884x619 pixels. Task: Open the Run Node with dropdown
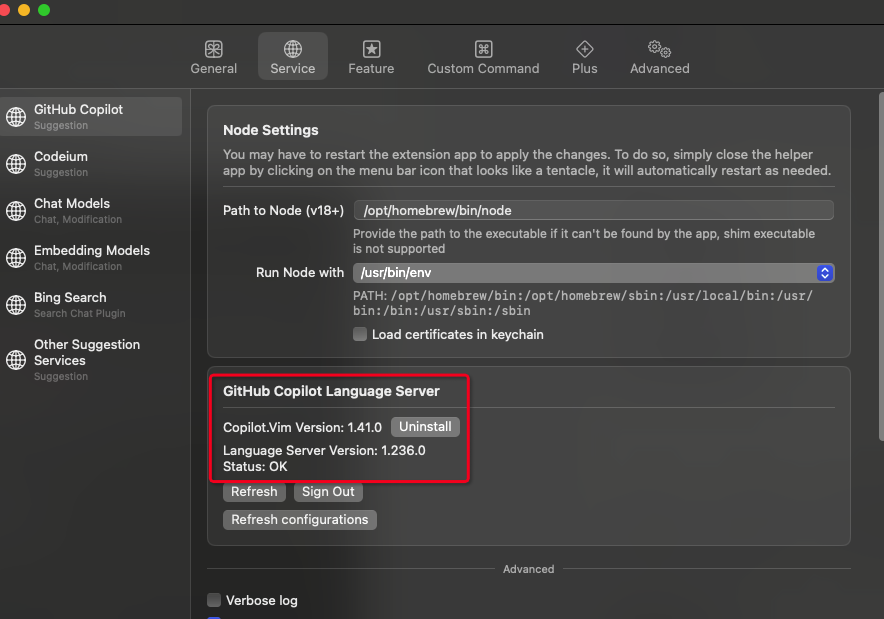point(594,273)
